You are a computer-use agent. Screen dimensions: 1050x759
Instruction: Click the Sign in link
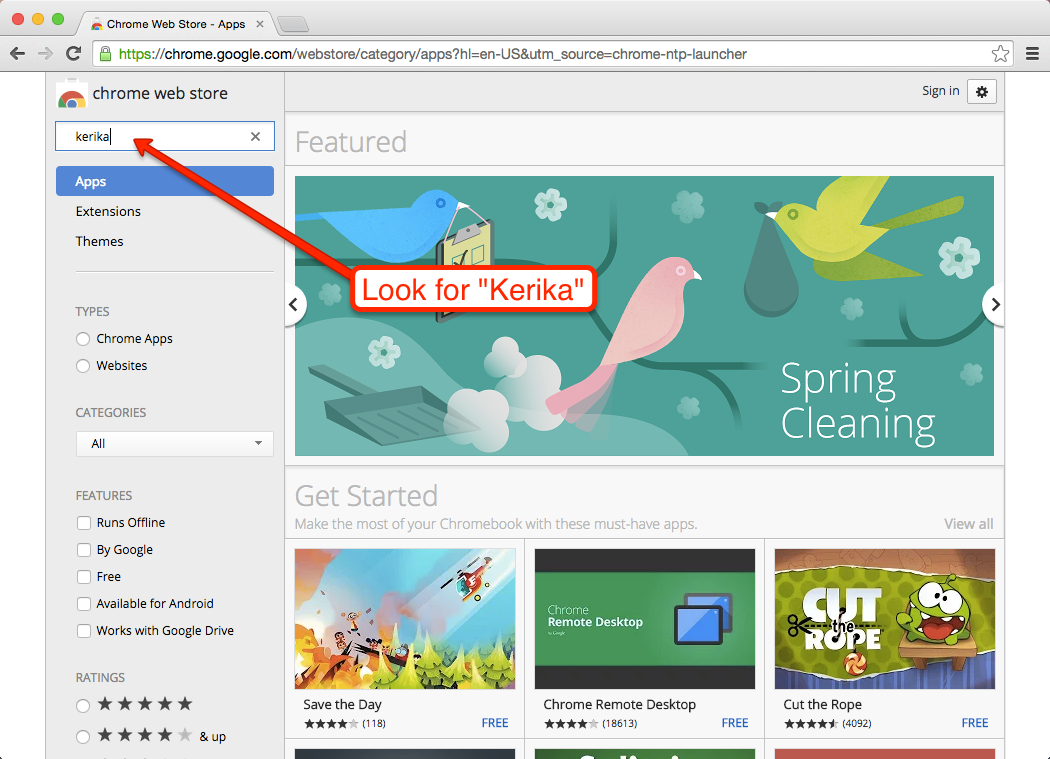[x=940, y=91]
